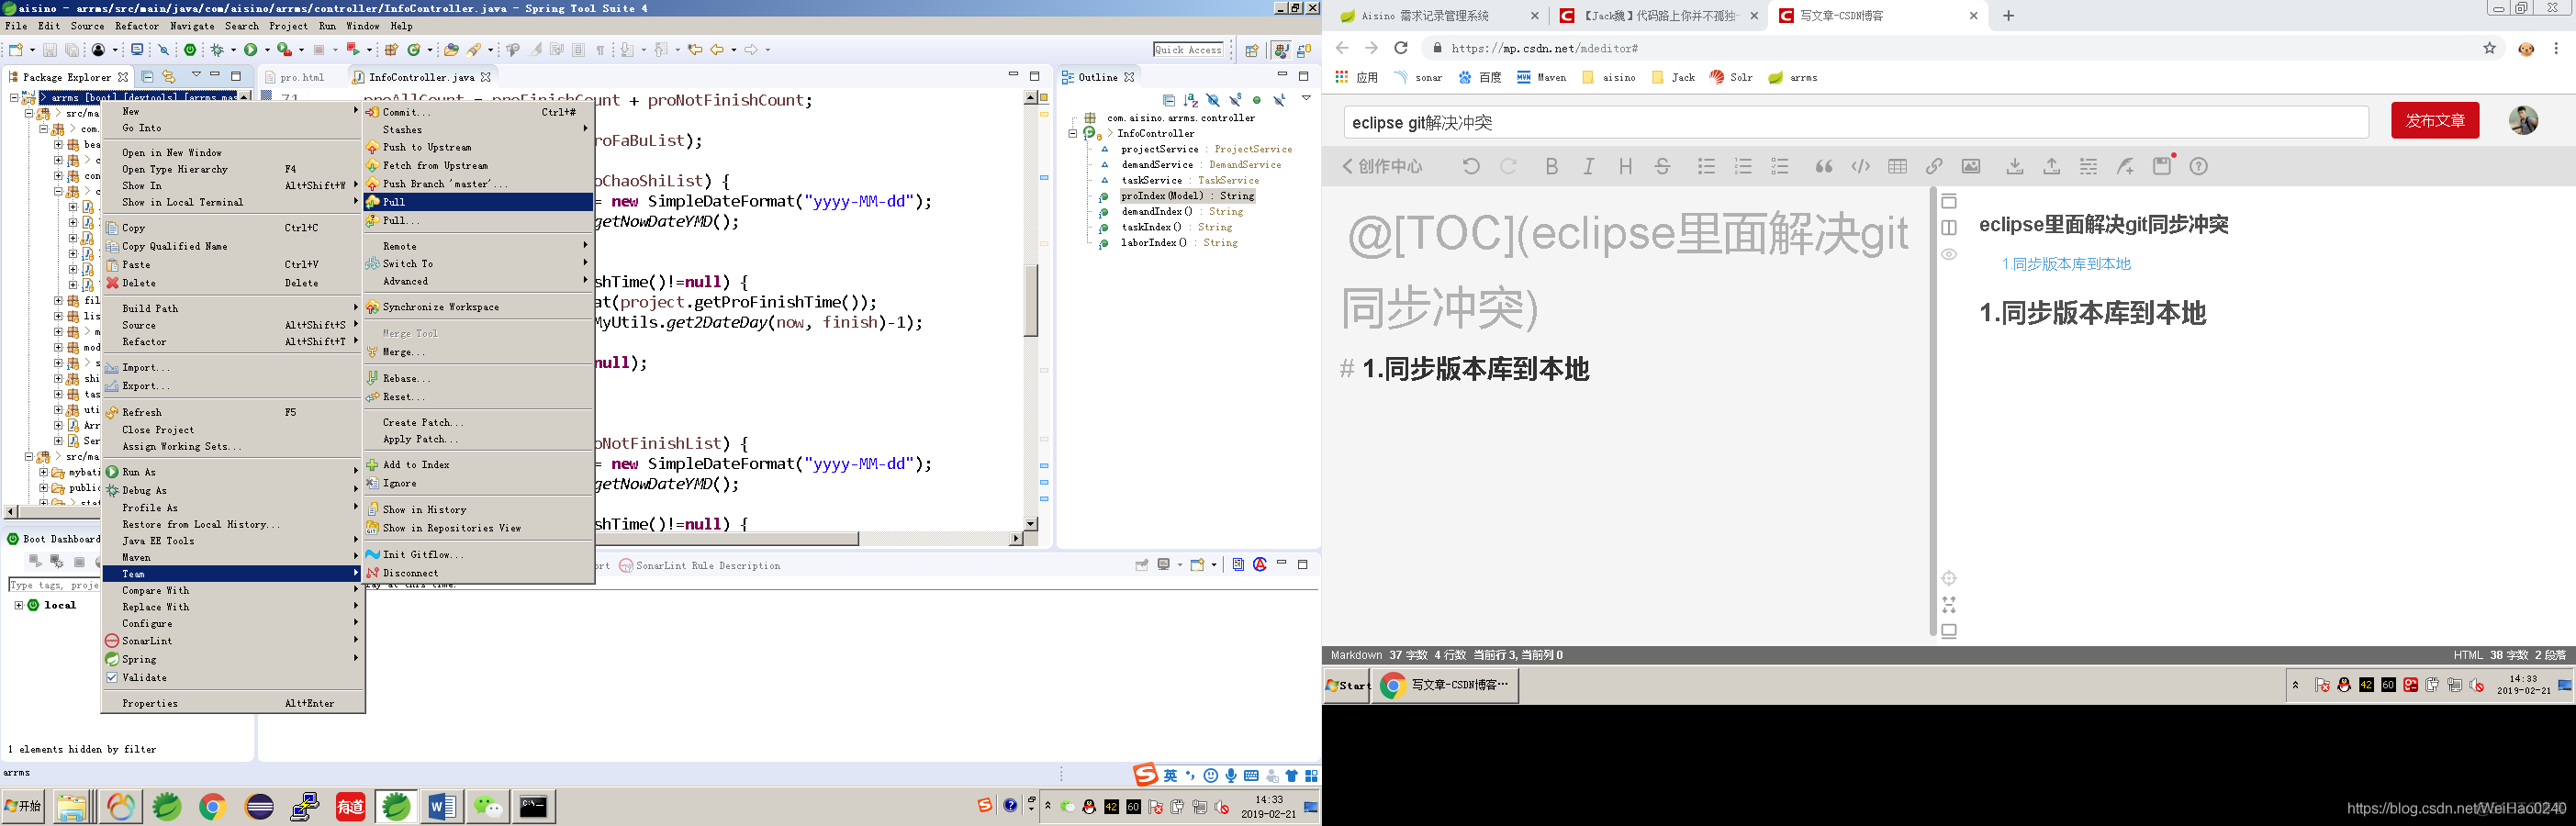This screenshot has width=2576, height=826.
Task: Click the Boot Dashboard green power icon in toolbar
Action: (190, 49)
